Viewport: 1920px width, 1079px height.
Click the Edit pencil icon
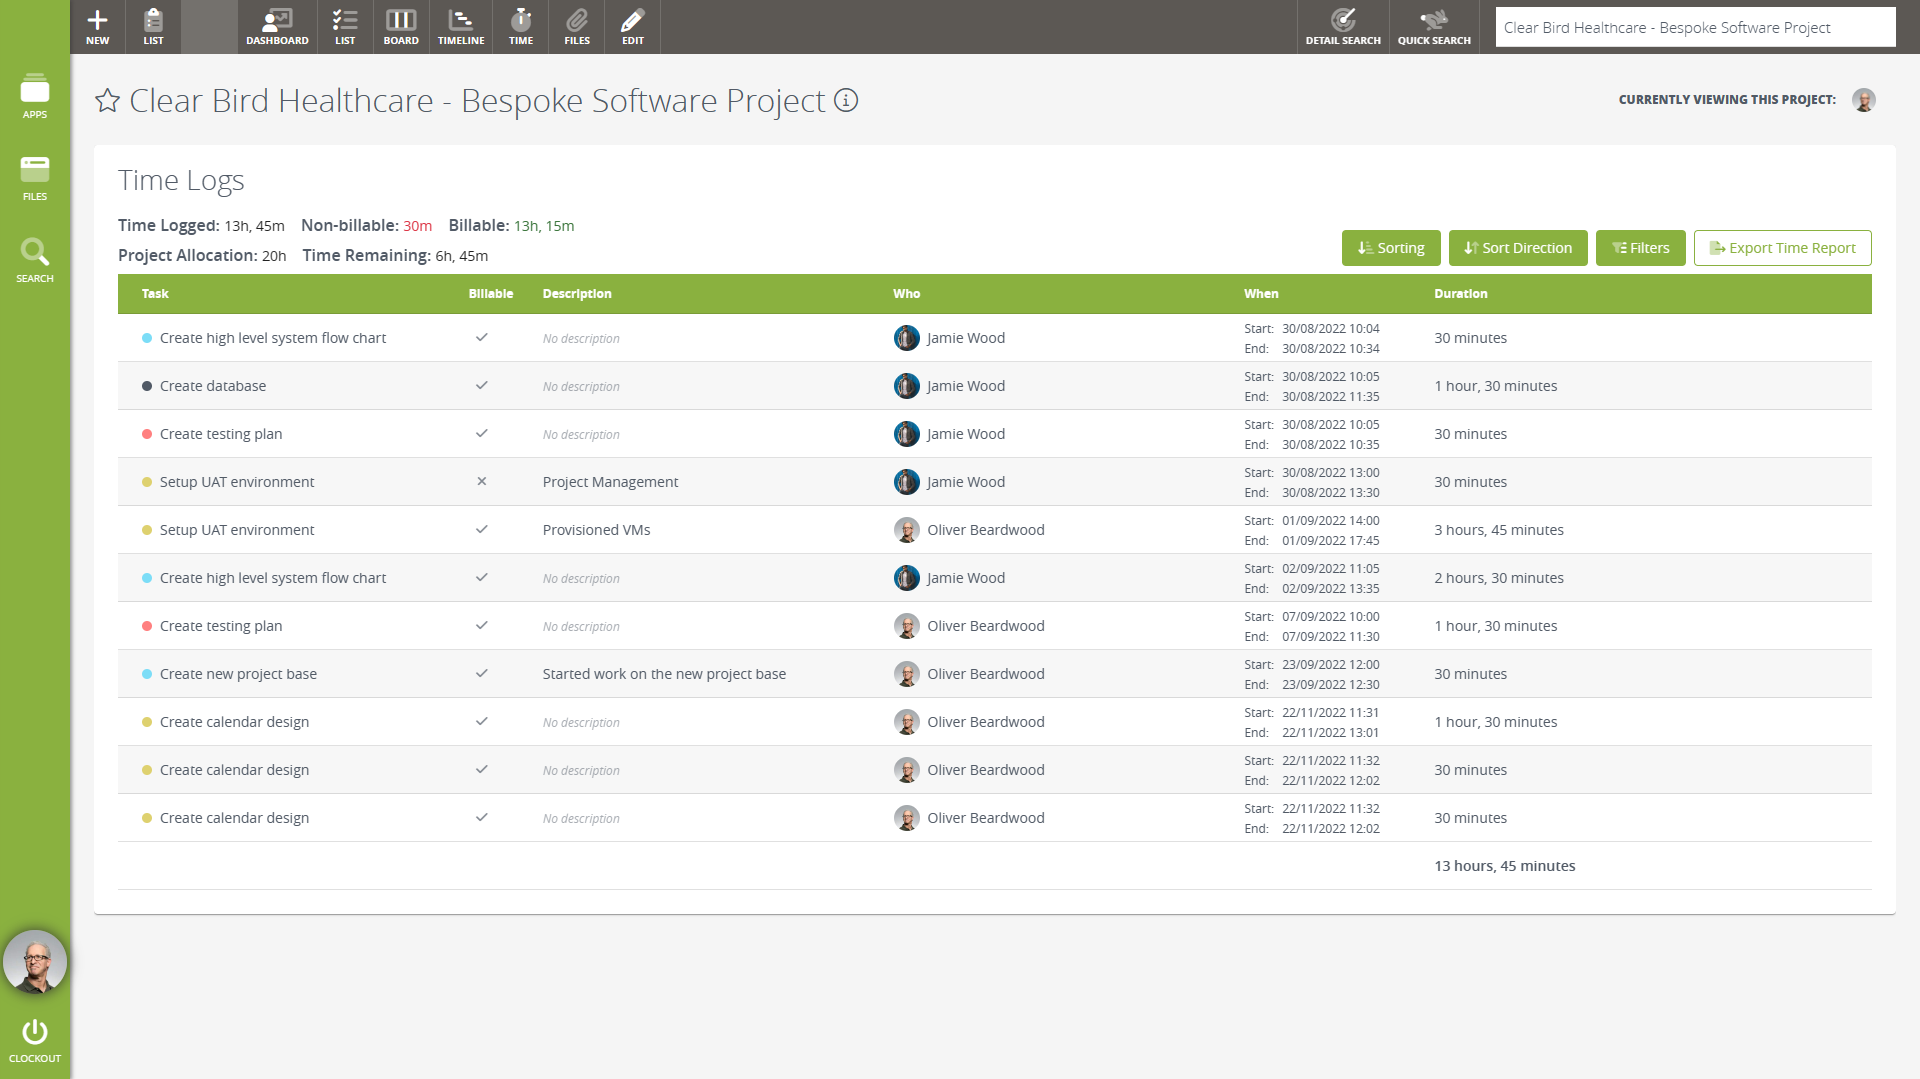pos(633,26)
